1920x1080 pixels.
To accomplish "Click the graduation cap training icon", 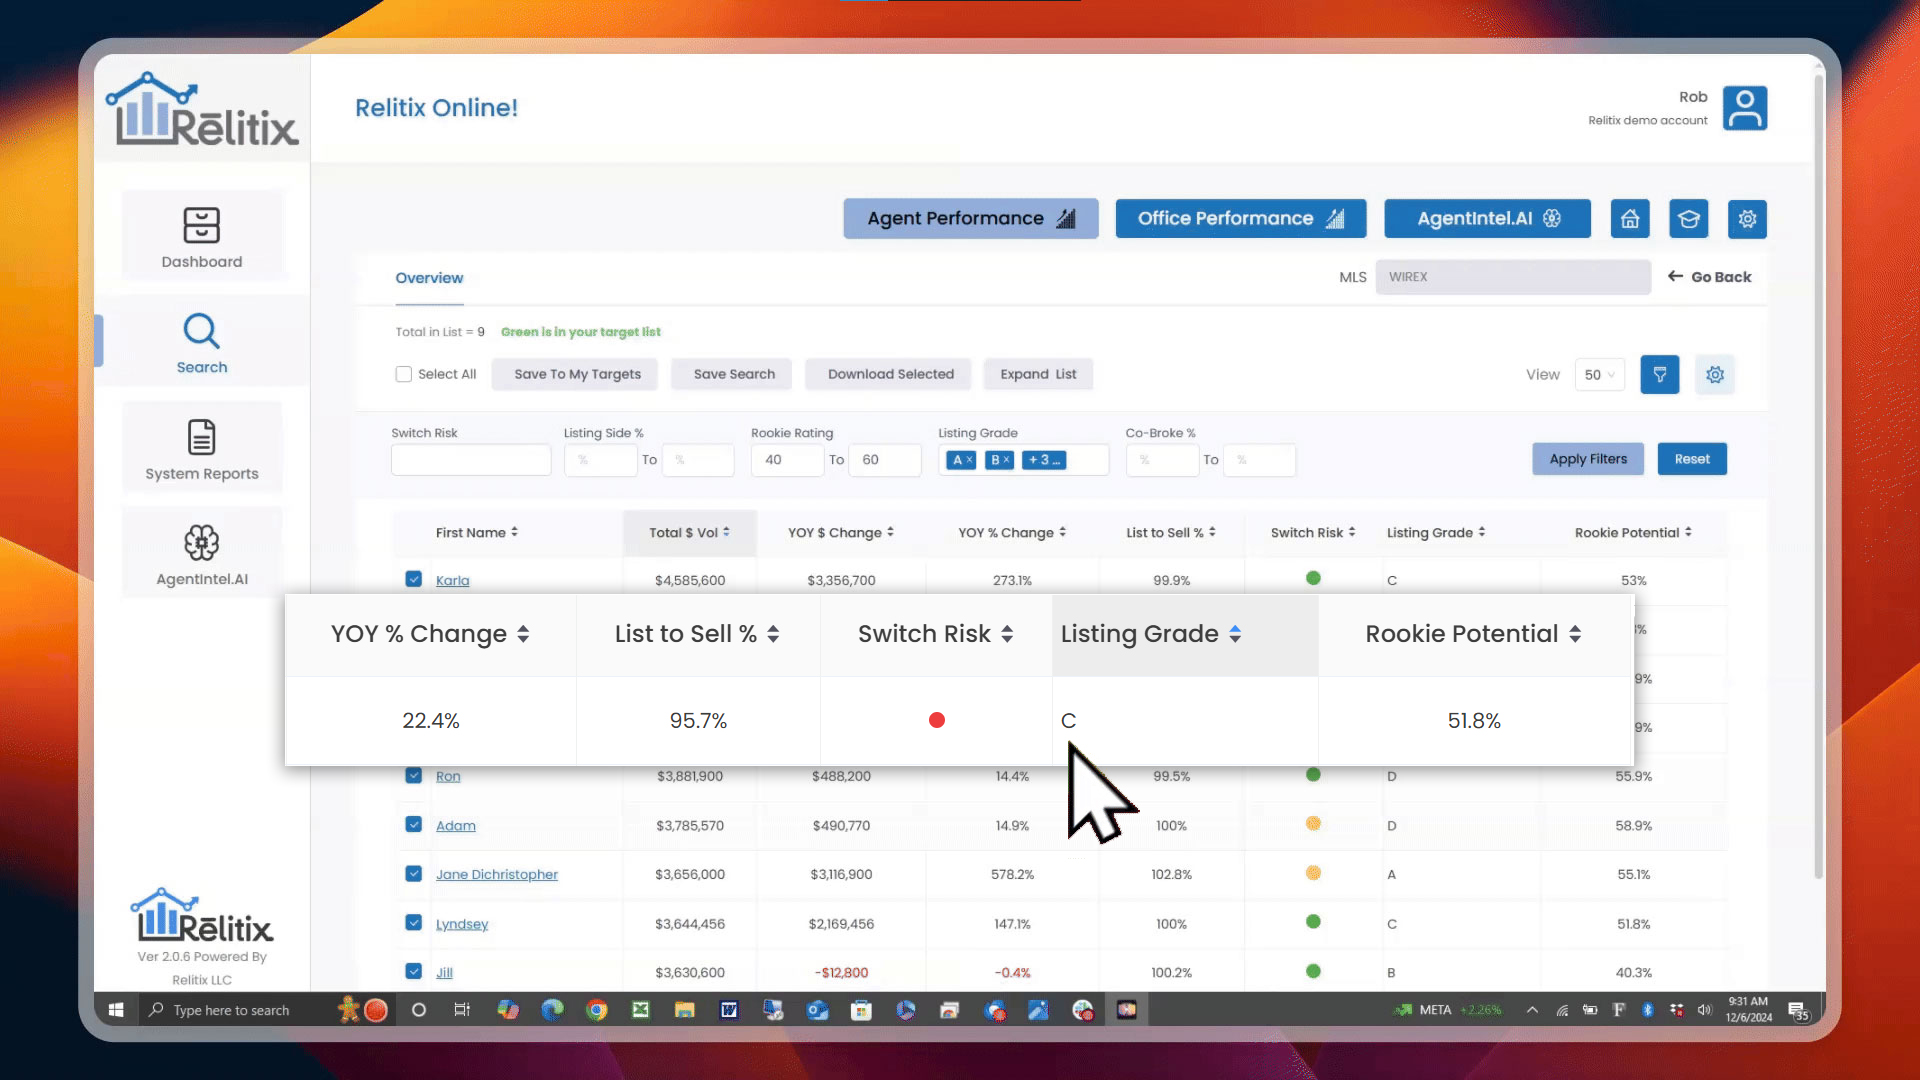I will point(1689,219).
